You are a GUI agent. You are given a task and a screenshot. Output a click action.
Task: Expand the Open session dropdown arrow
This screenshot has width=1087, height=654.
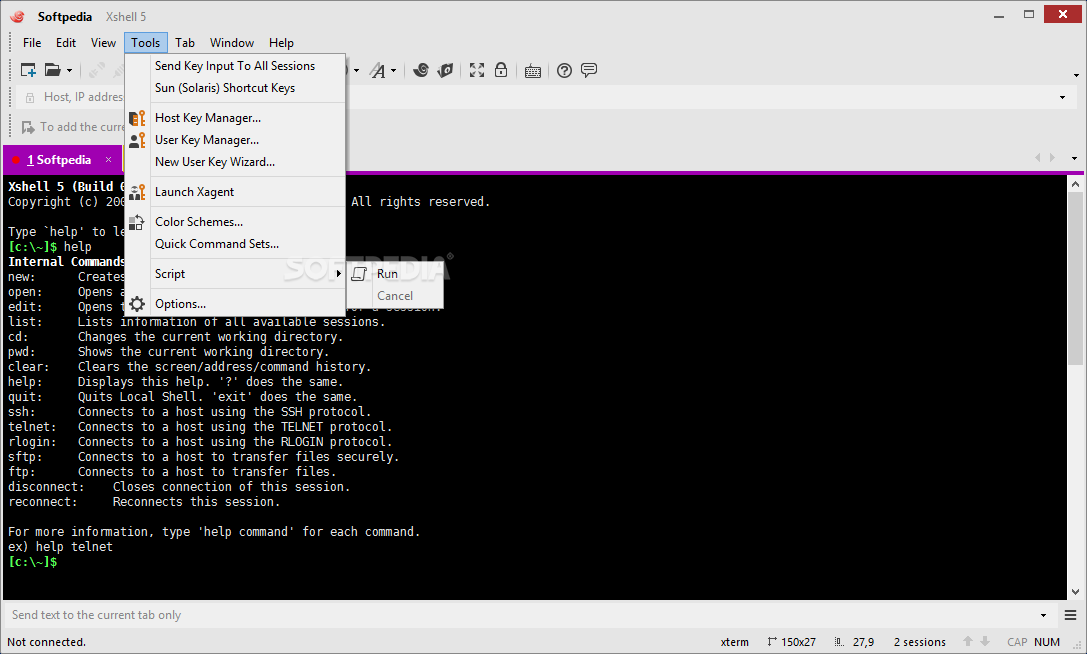coord(69,71)
